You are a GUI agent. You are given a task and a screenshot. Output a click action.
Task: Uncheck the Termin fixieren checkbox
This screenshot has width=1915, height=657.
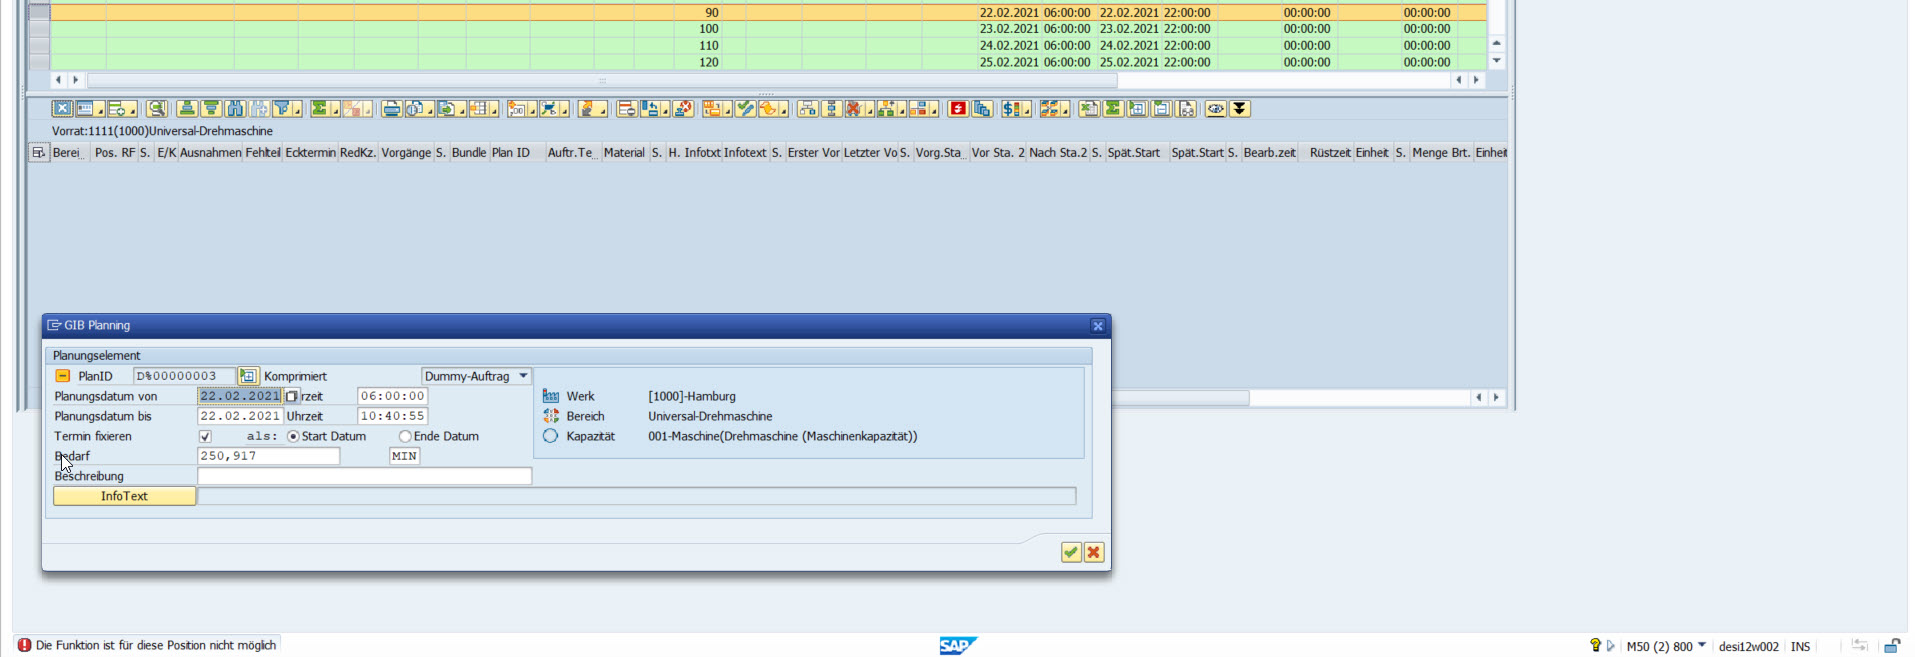pos(205,437)
